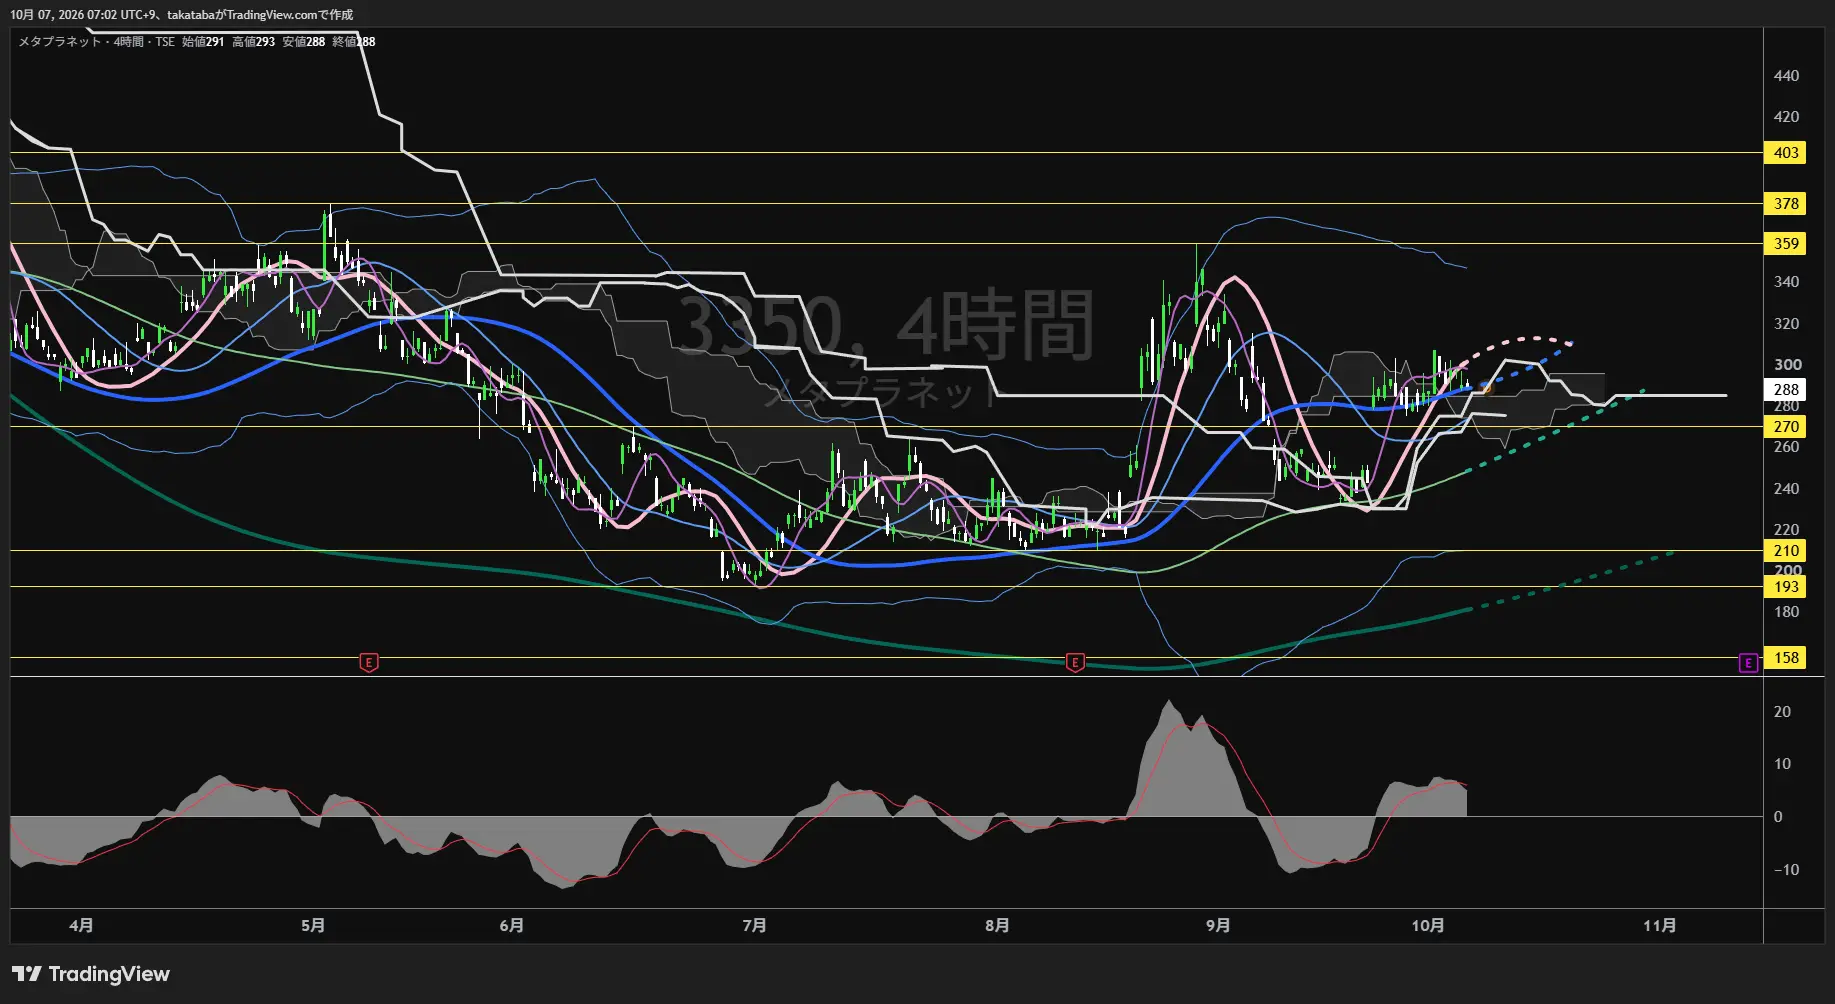This screenshot has width=1835, height=1004.
Task: Click the 終値288 close value in legend
Action: 354,42
